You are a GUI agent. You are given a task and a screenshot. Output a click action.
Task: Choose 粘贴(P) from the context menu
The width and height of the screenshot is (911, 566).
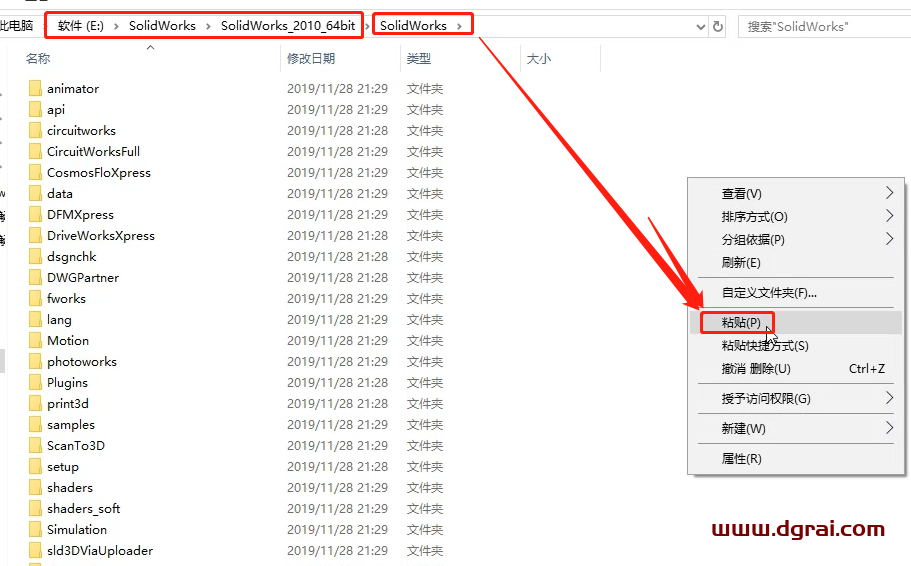point(795,323)
